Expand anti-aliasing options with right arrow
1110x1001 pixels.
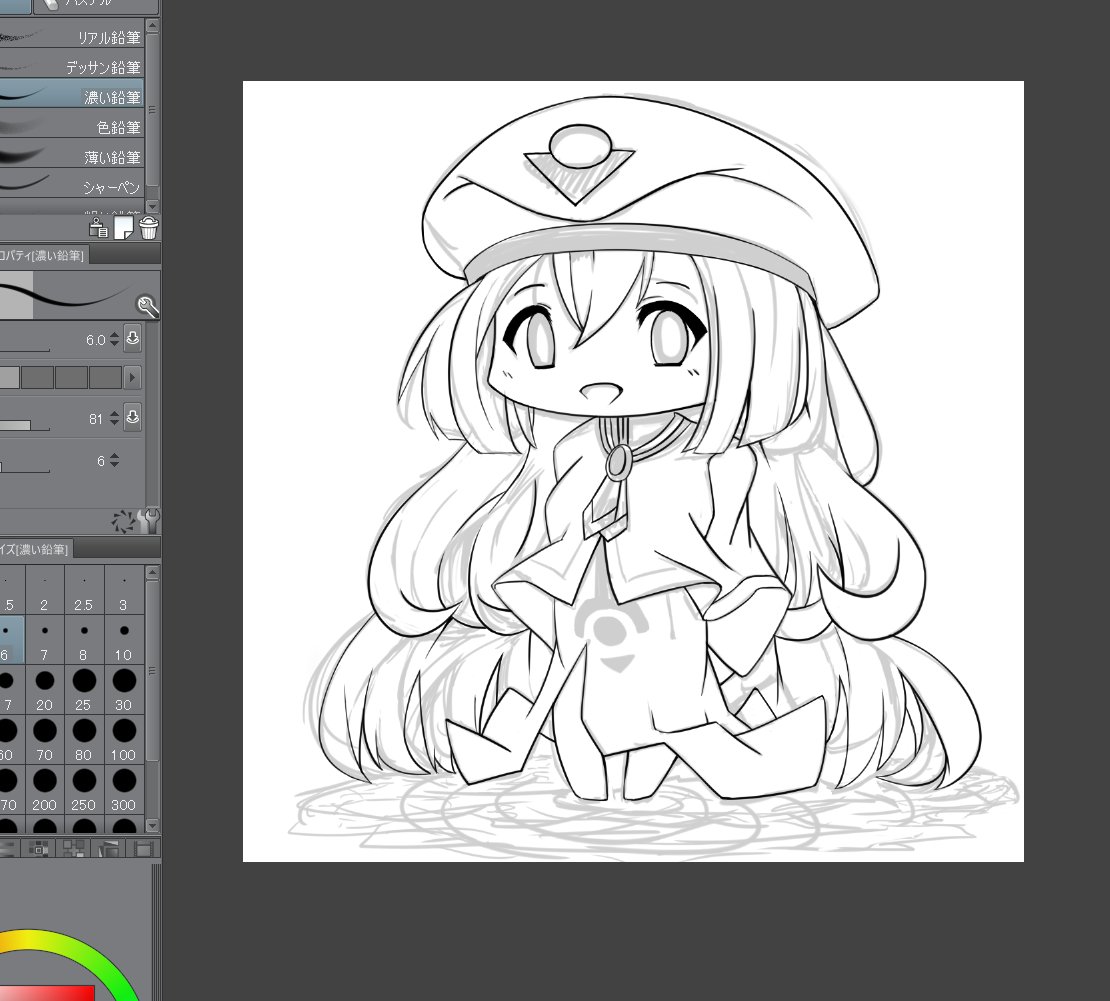pos(132,377)
